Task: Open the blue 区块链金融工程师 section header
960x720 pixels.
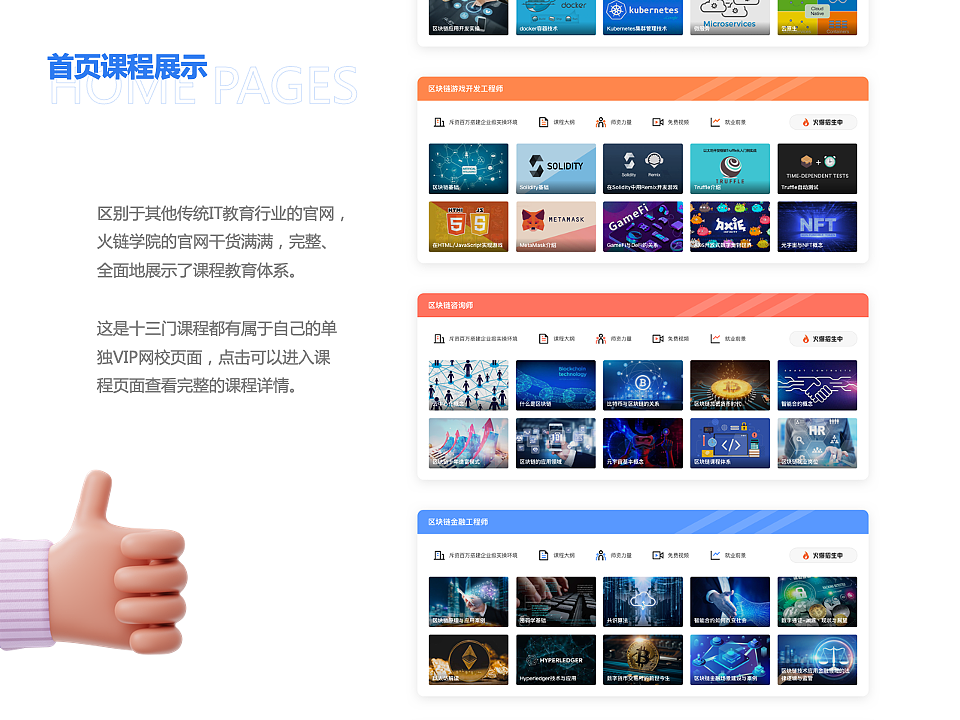Action: coord(643,522)
